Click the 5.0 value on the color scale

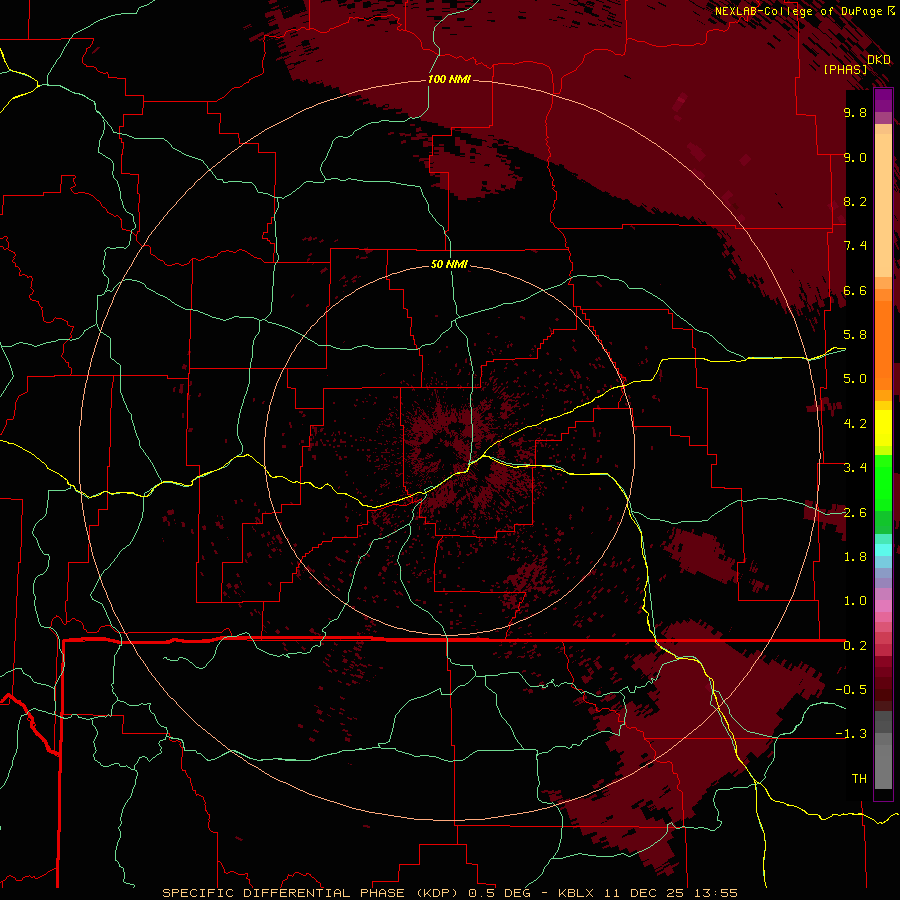pos(855,379)
